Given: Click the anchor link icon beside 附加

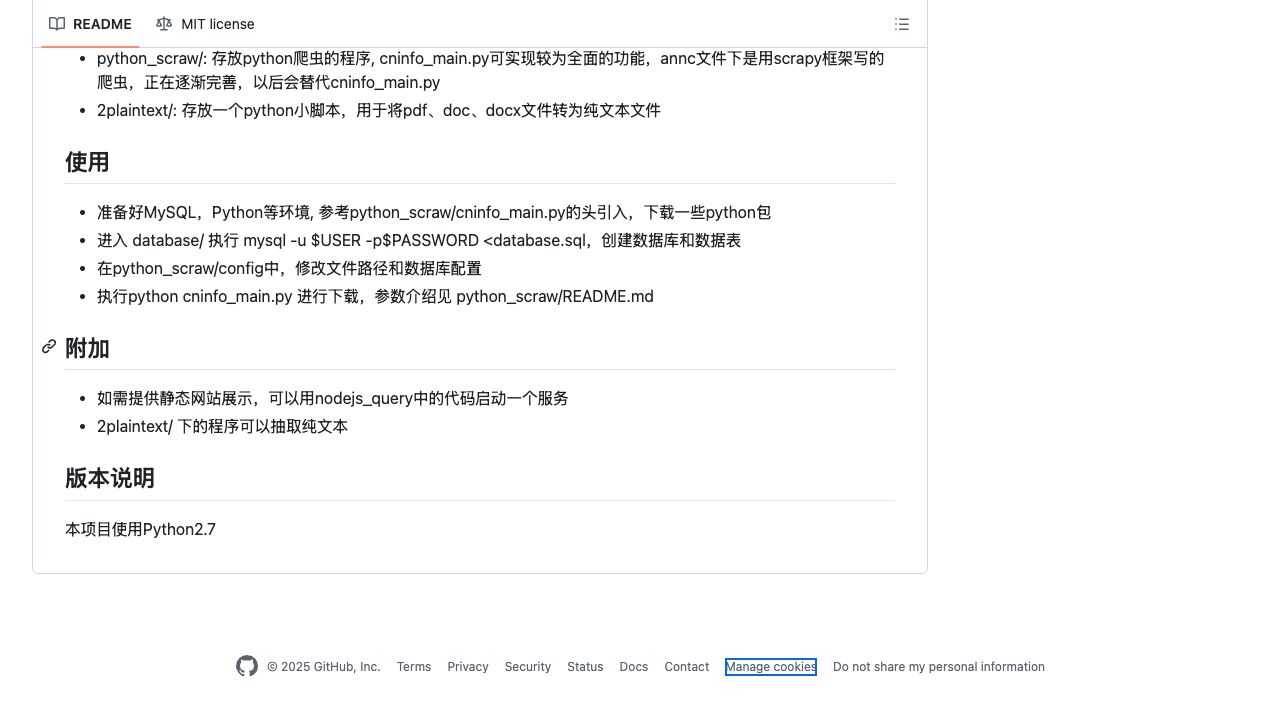Looking at the screenshot, I should click(x=49, y=347).
